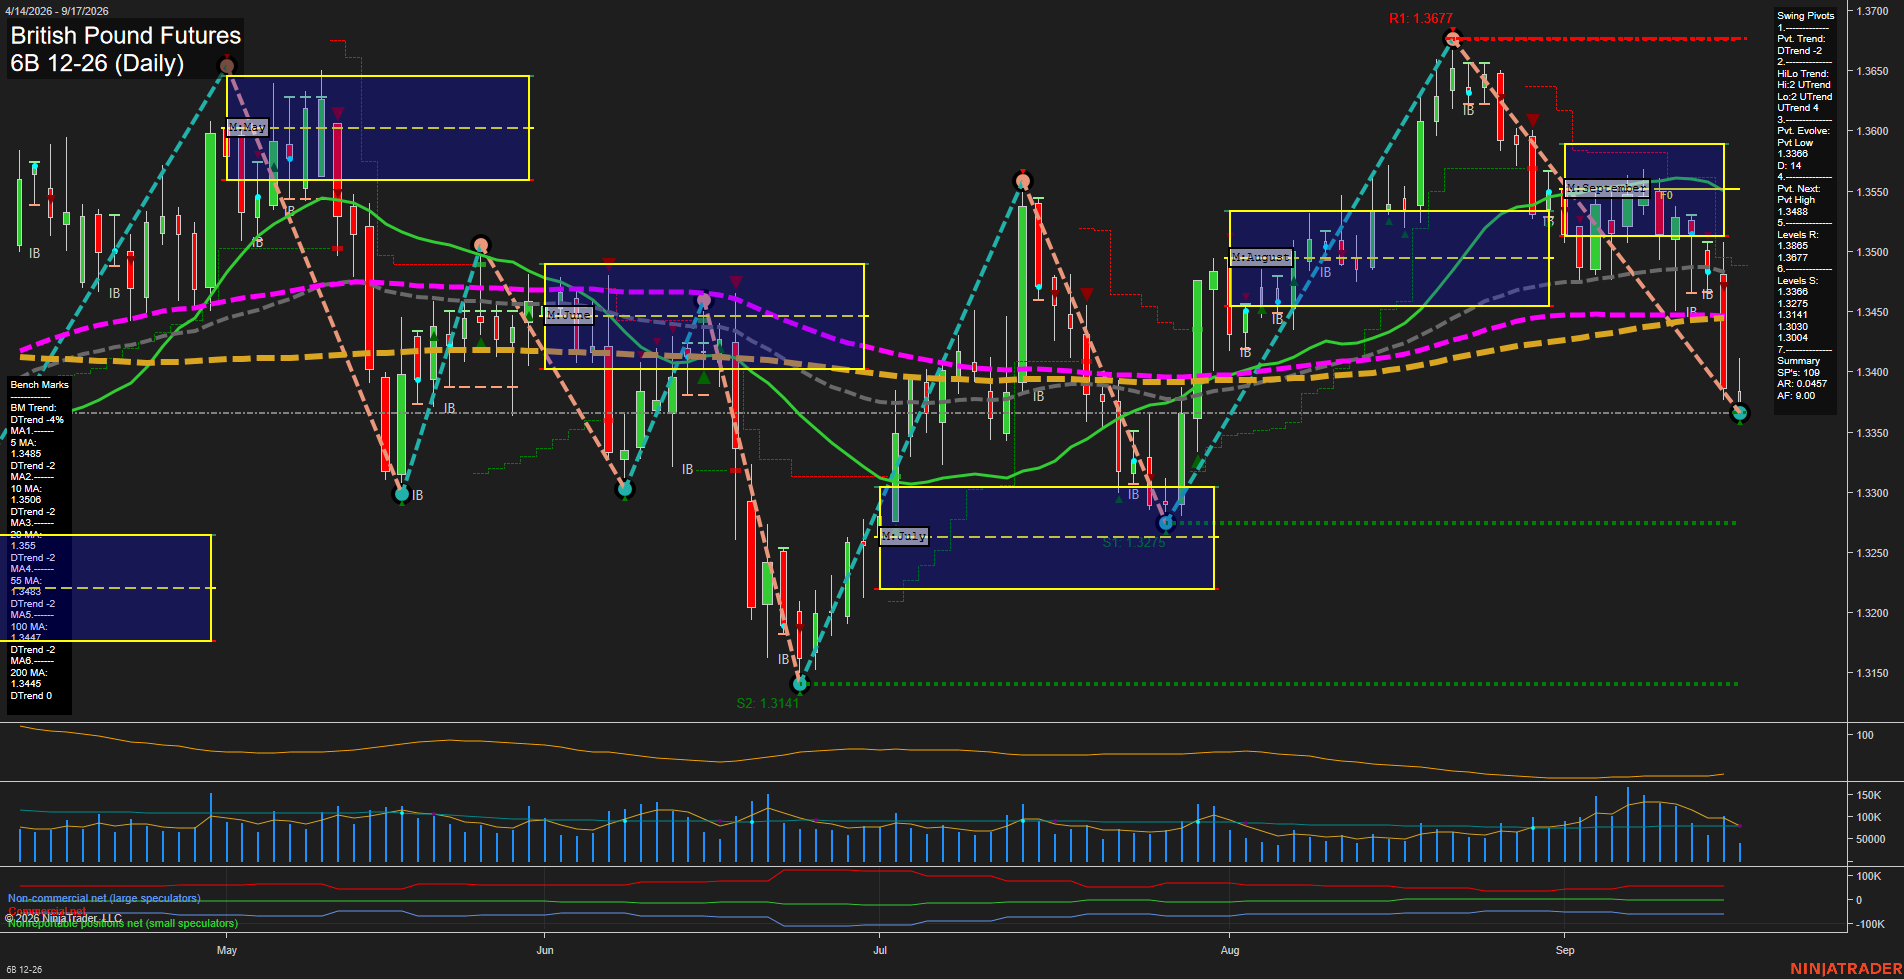Click the 1.3400 price axis label
The width and height of the screenshot is (1904, 979).
pyautogui.click(x=1873, y=372)
